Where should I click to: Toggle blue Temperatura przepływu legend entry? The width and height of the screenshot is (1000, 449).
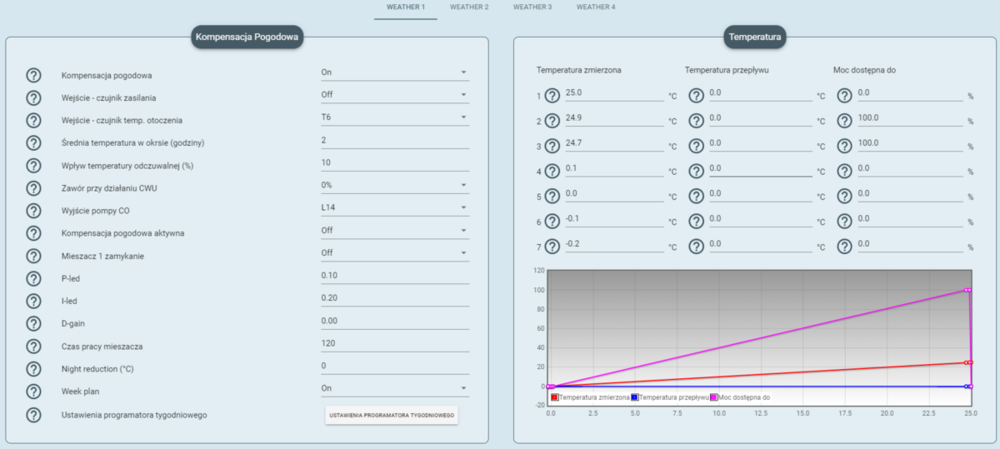click(x=635, y=398)
